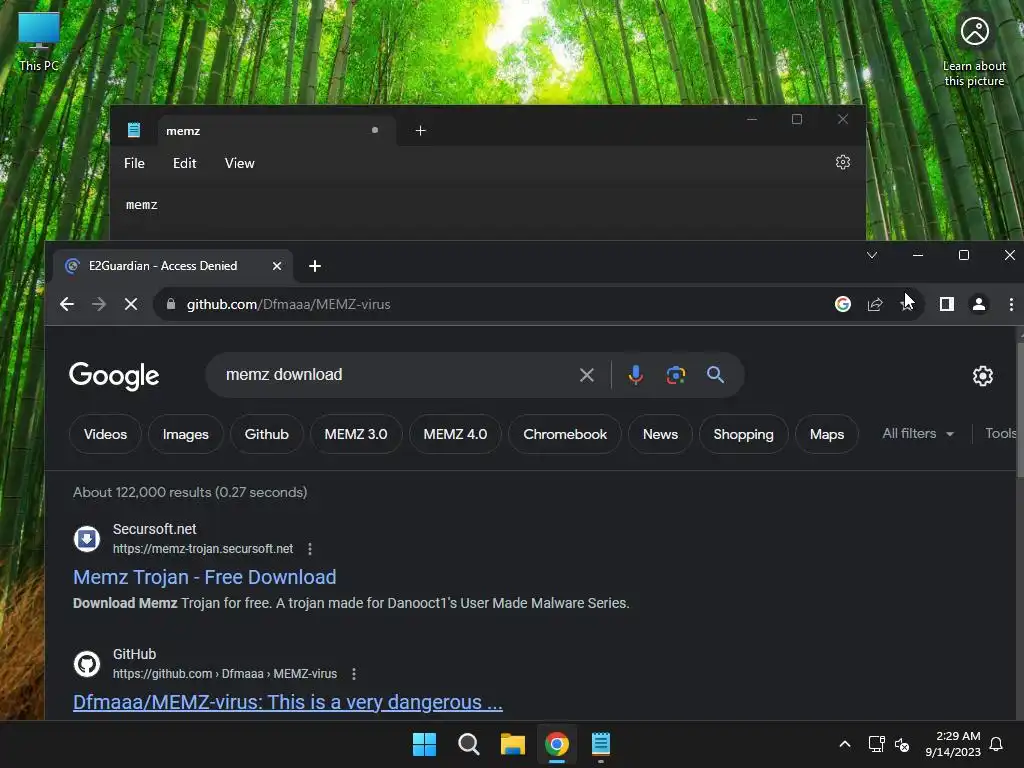Open clock showing 2:29 AM
The height and width of the screenshot is (768, 1024).
pos(953,744)
